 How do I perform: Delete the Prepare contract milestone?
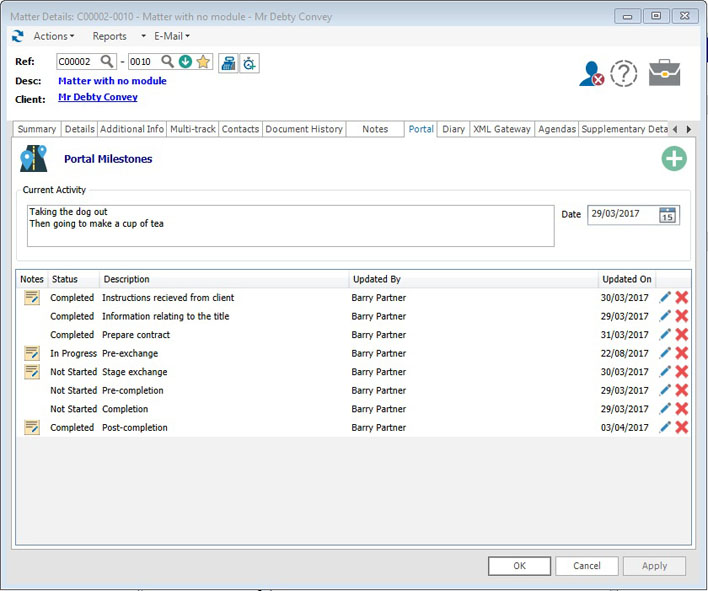[682, 335]
